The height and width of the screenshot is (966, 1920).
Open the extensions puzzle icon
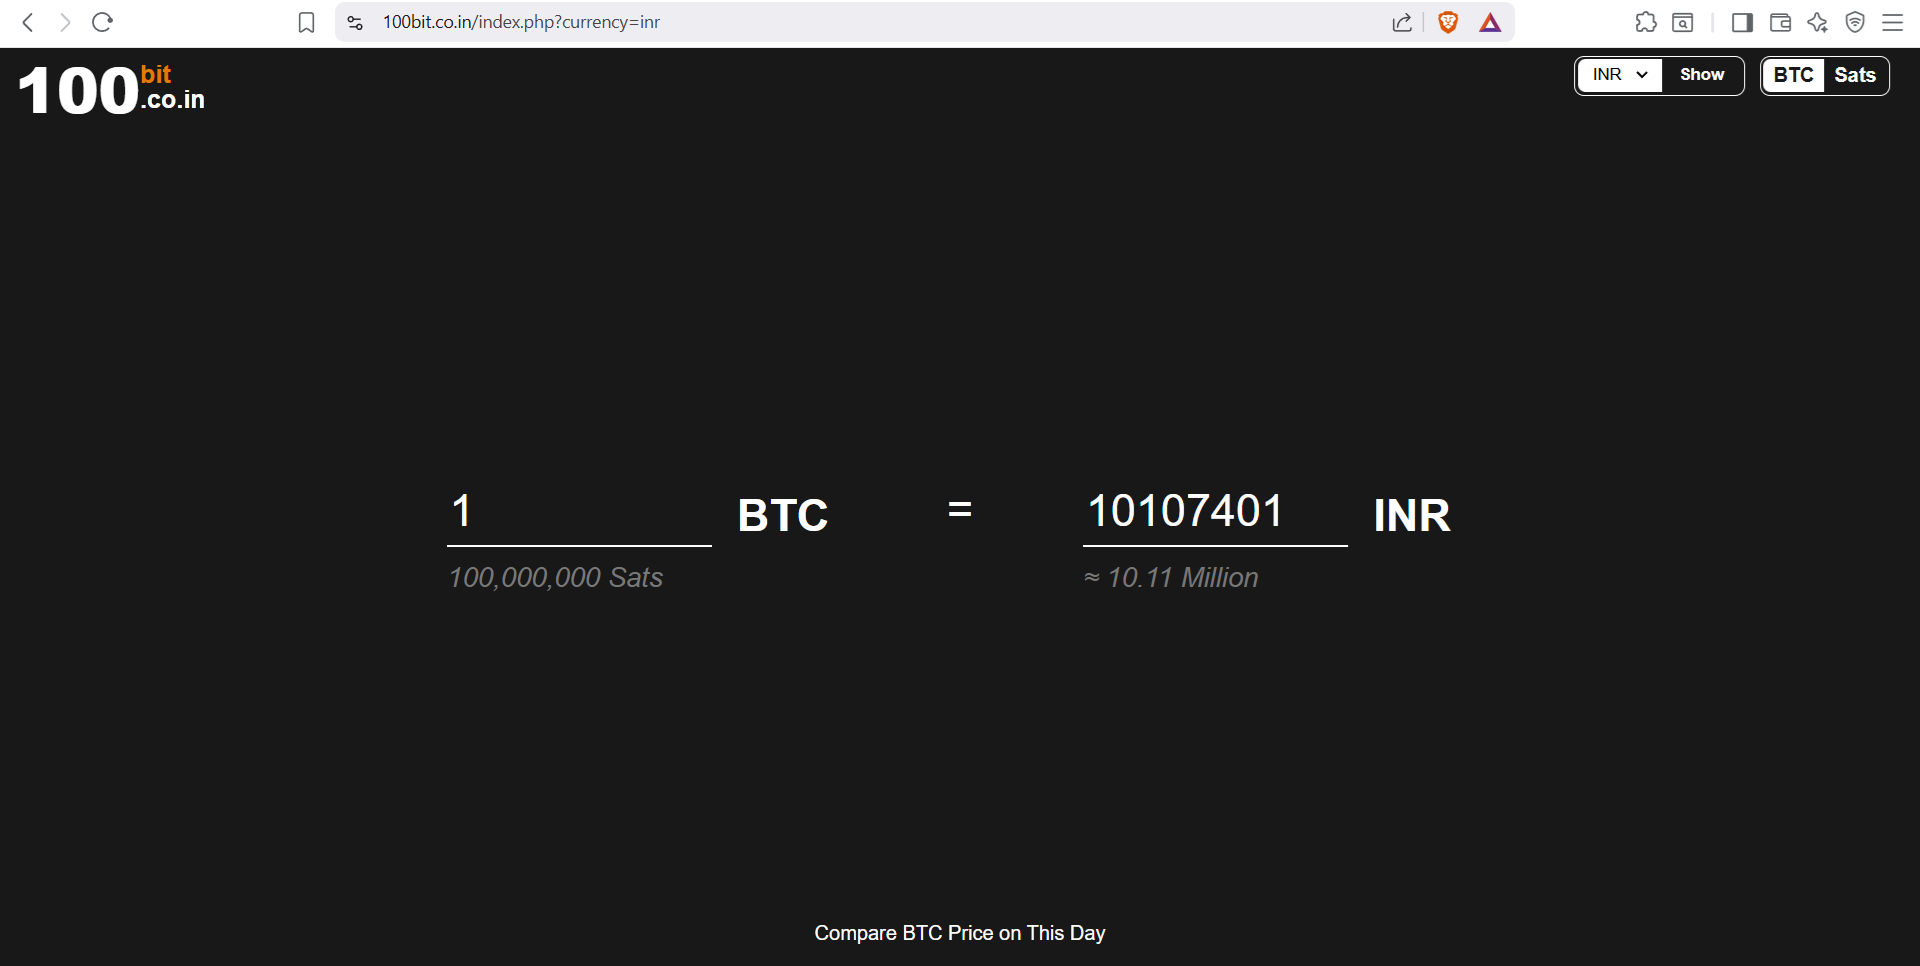click(x=1645, y=22)
